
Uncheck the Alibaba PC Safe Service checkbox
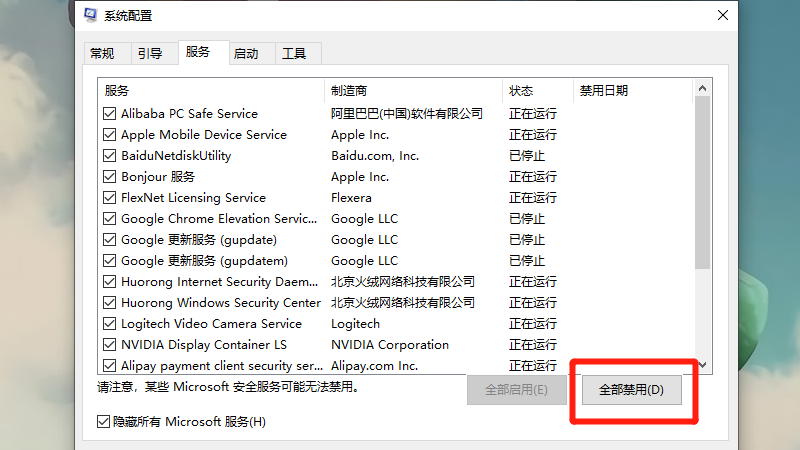pos(110,114)
